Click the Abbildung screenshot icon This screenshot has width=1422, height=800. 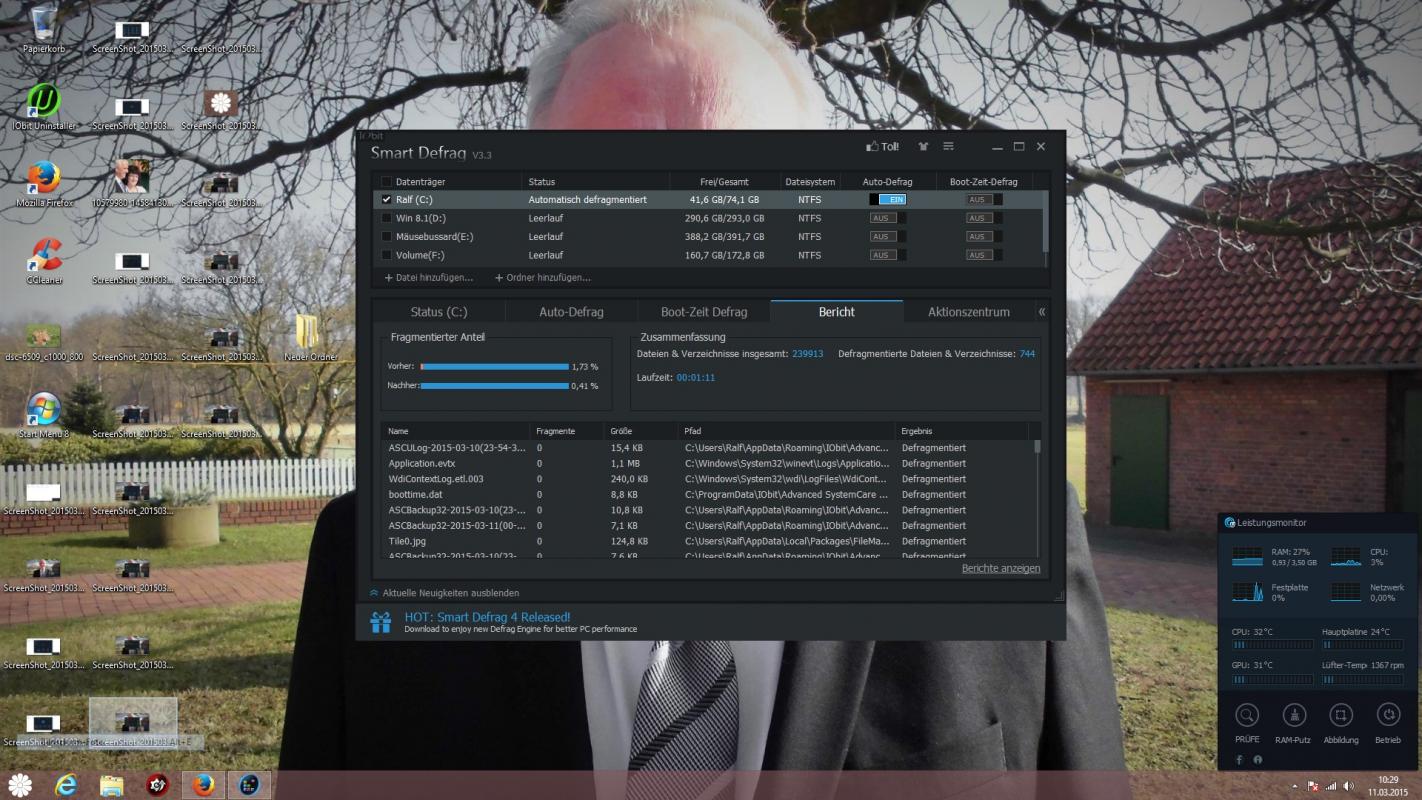1341,715
